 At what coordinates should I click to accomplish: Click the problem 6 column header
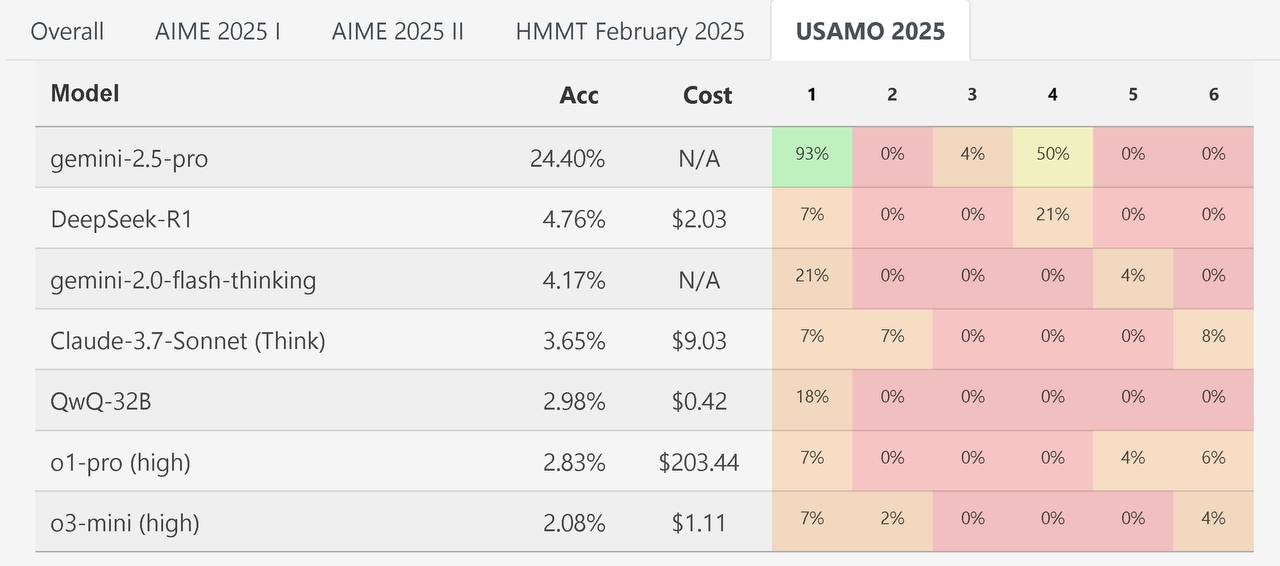point(1213,94)
